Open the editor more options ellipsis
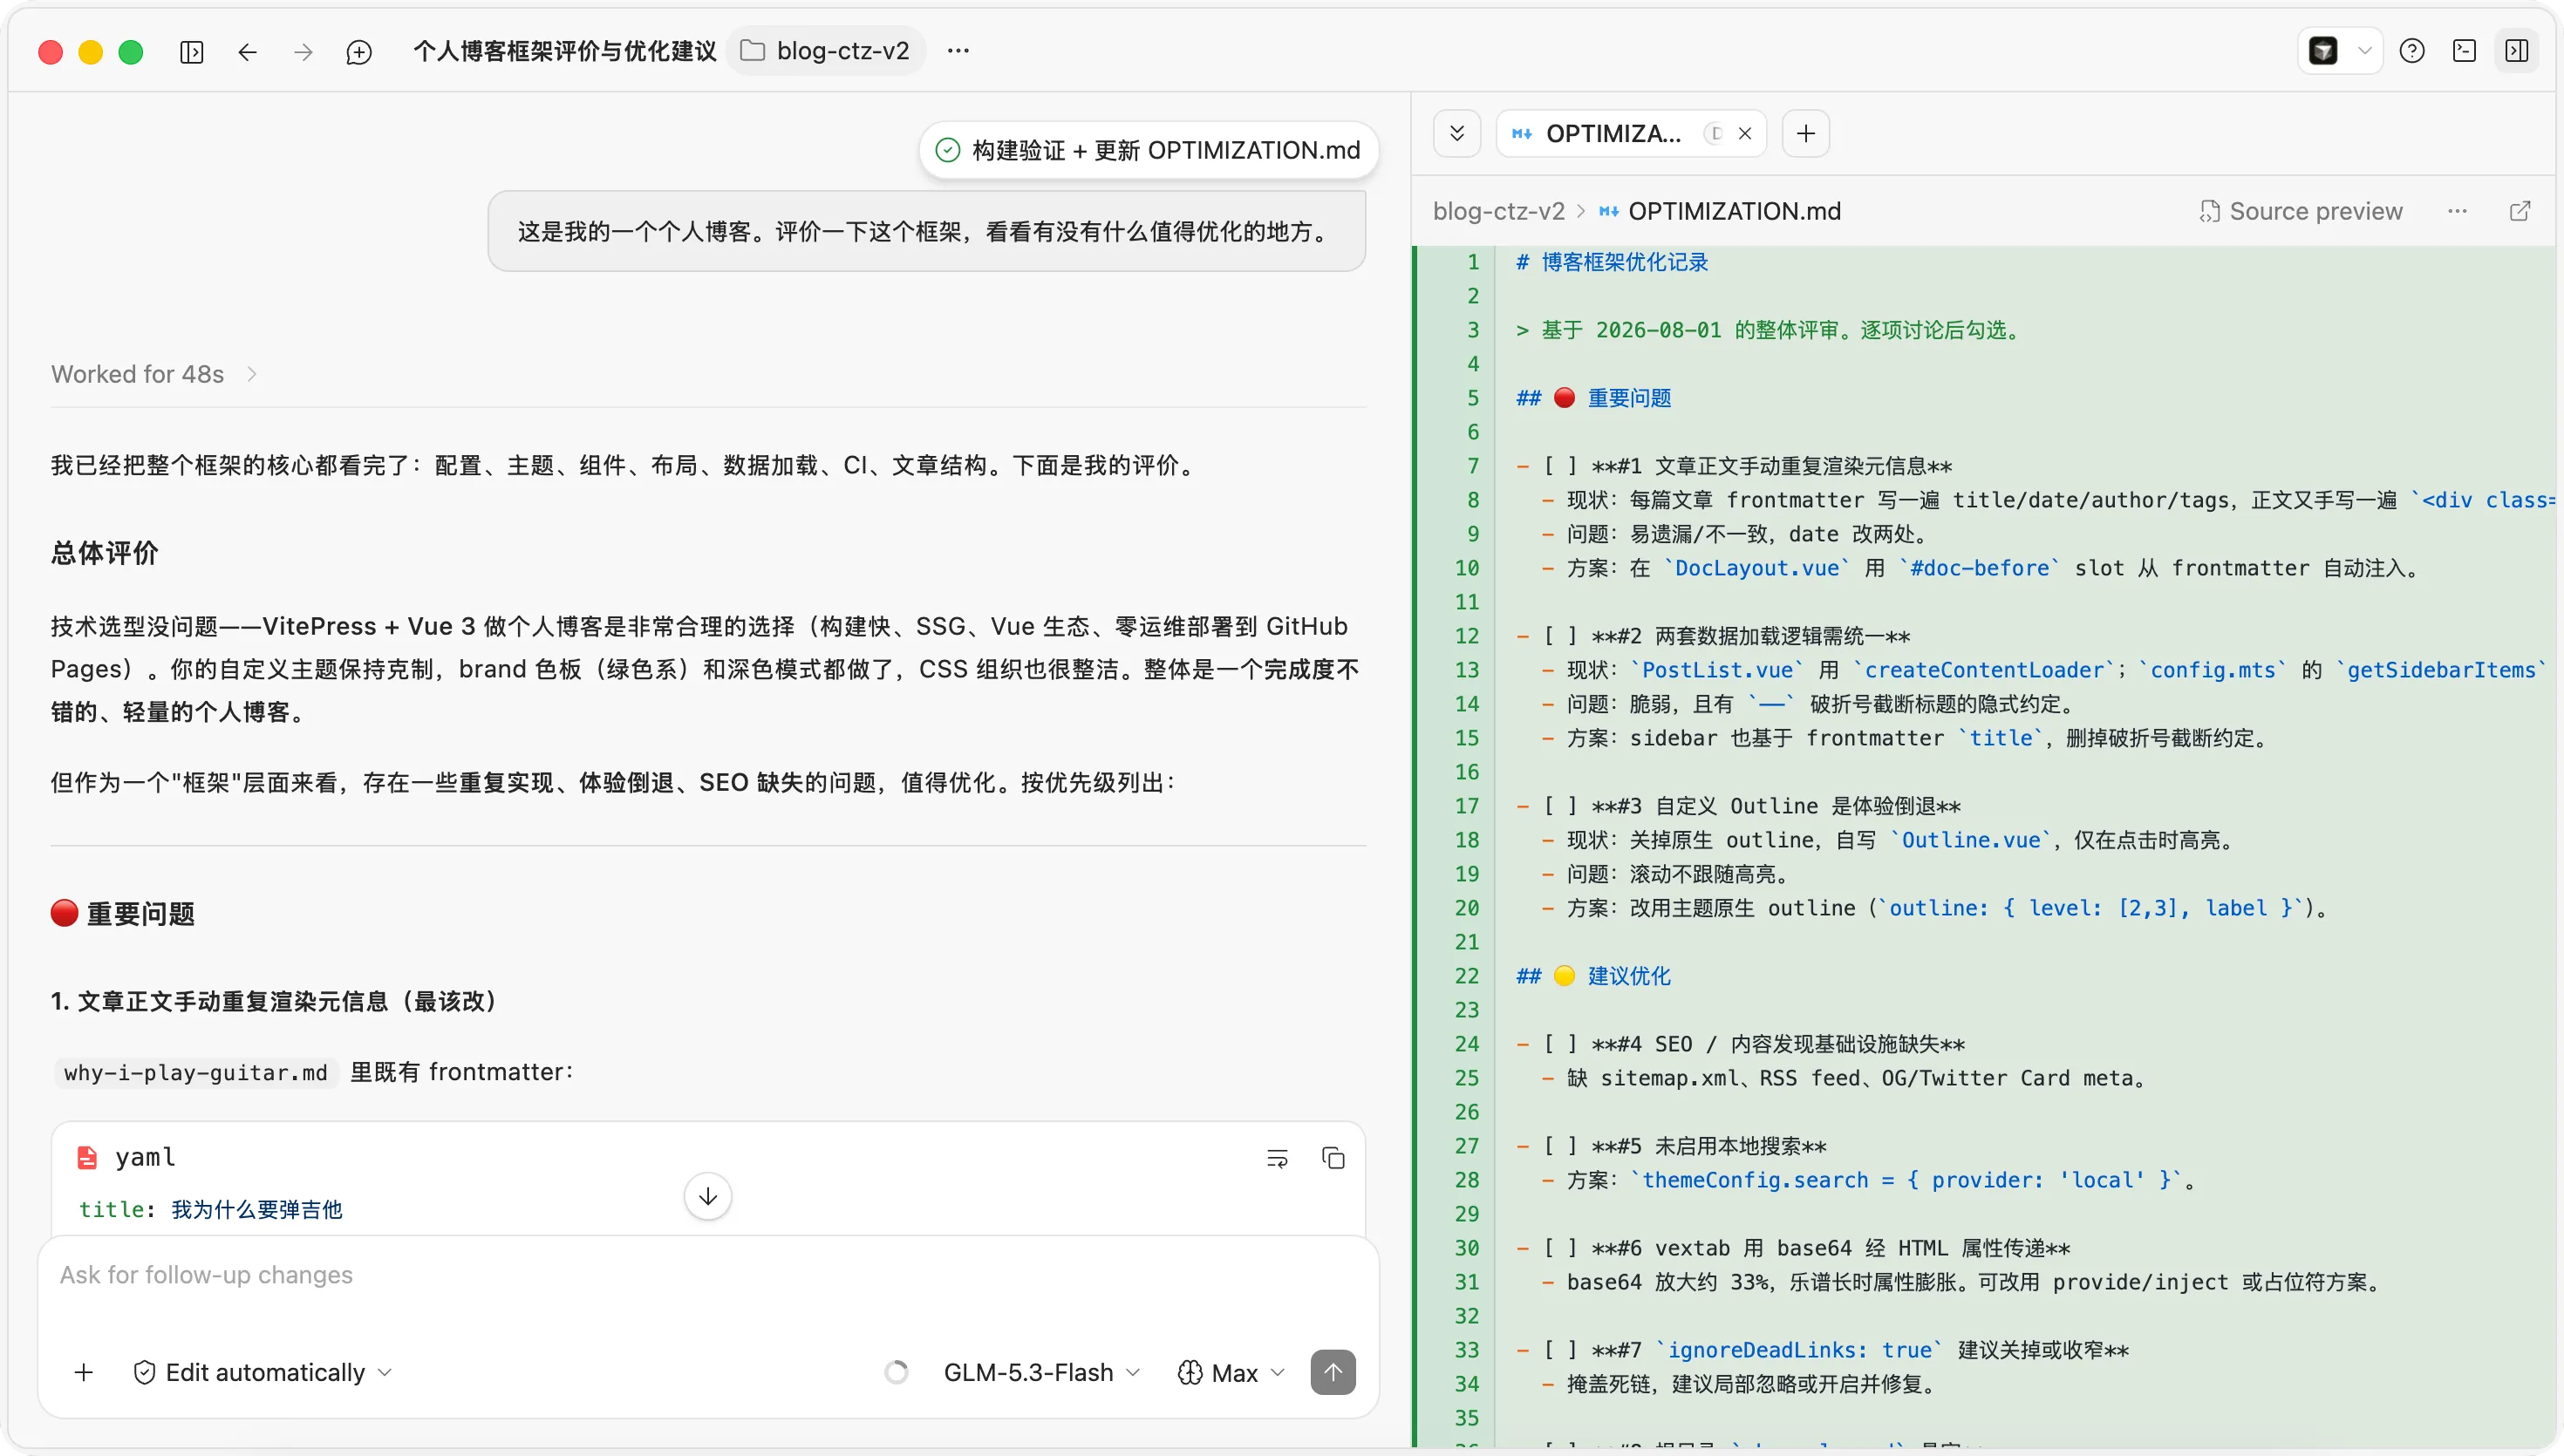Viewport: 2564px width, 1456px height. 2457,211
